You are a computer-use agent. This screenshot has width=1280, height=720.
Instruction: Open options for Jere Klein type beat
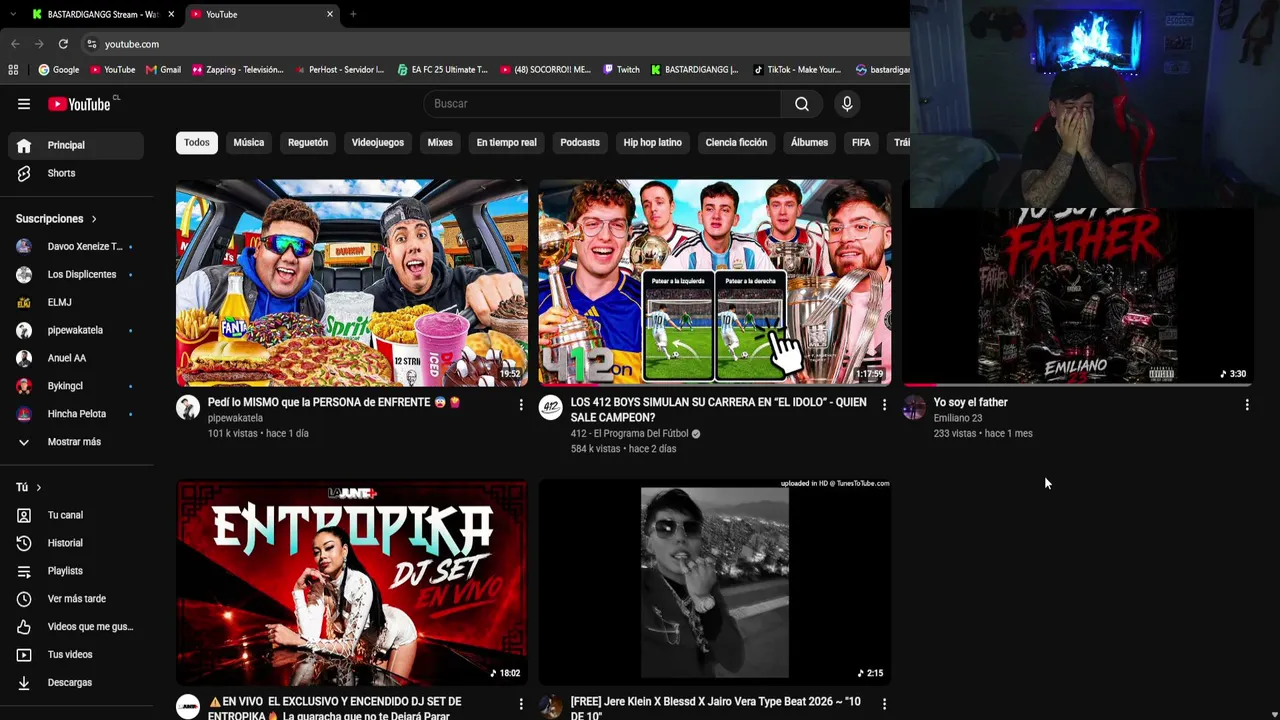tap(884, 705)
